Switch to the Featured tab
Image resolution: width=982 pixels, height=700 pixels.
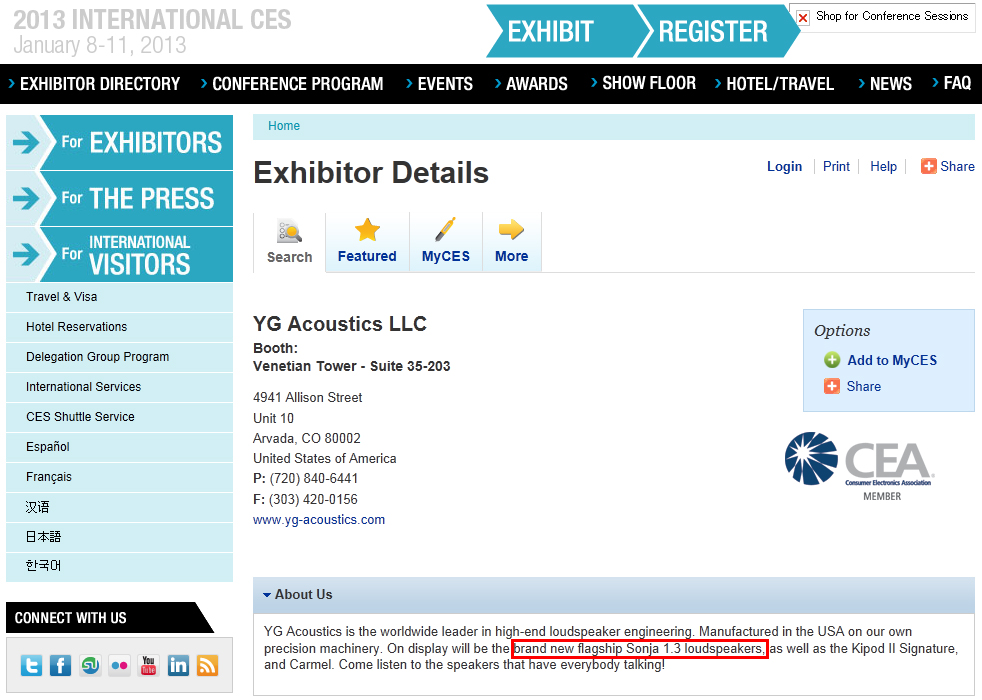[367, 242]
